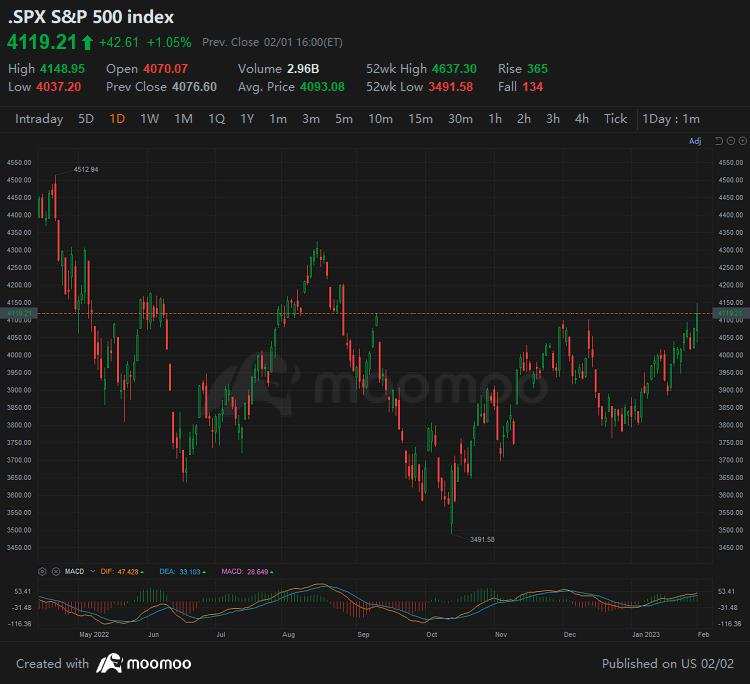The height and width of the screenshot is (684, 750).
Task: Select the 1Q quarterly timeframe tab
Action: (217, 119)
